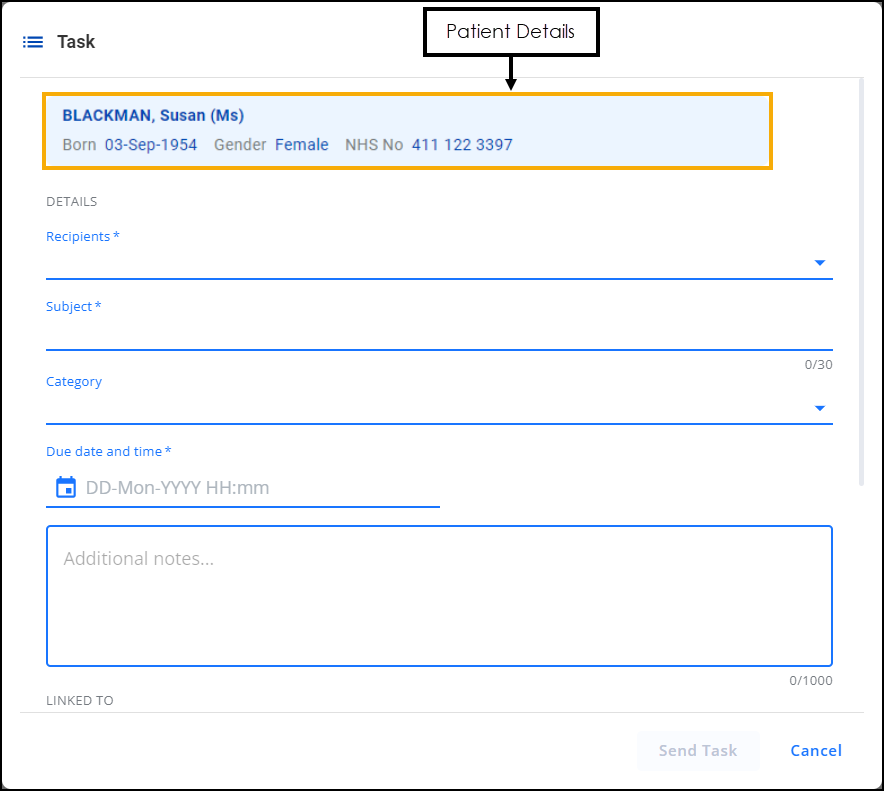Open the calendar date picker icon
The height and width of the screenshot is (791, 884).
coord(66,487)
